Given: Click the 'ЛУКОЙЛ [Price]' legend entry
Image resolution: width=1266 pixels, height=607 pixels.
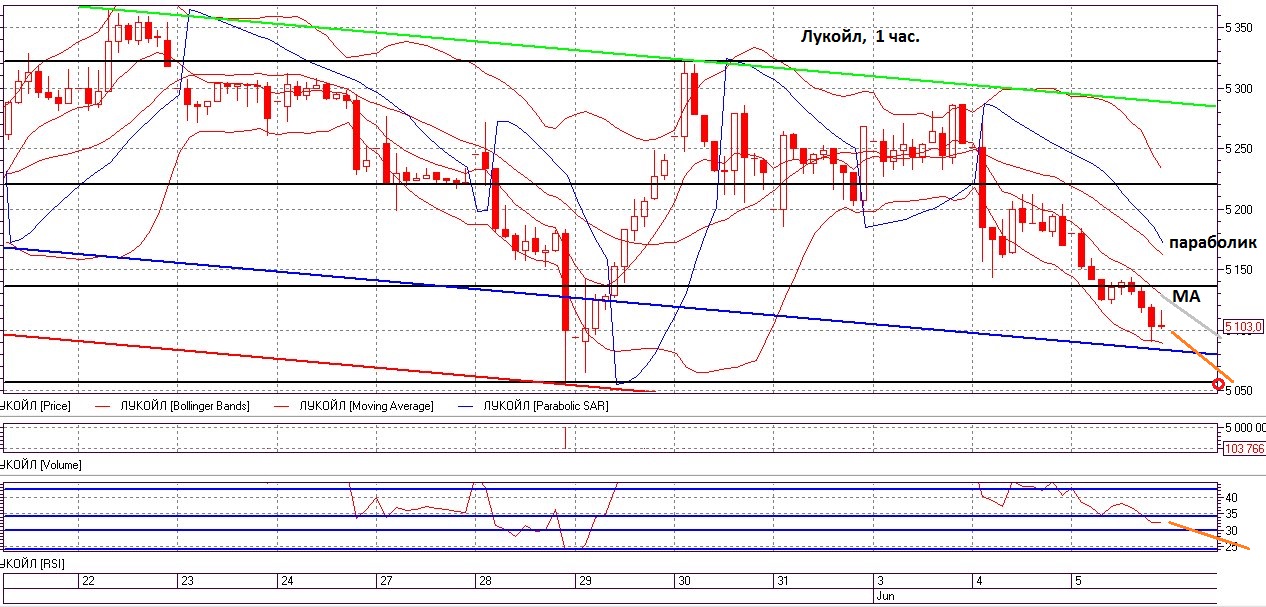Looking at the screenshot, I should pyautogui.click(x=33, y=406).
